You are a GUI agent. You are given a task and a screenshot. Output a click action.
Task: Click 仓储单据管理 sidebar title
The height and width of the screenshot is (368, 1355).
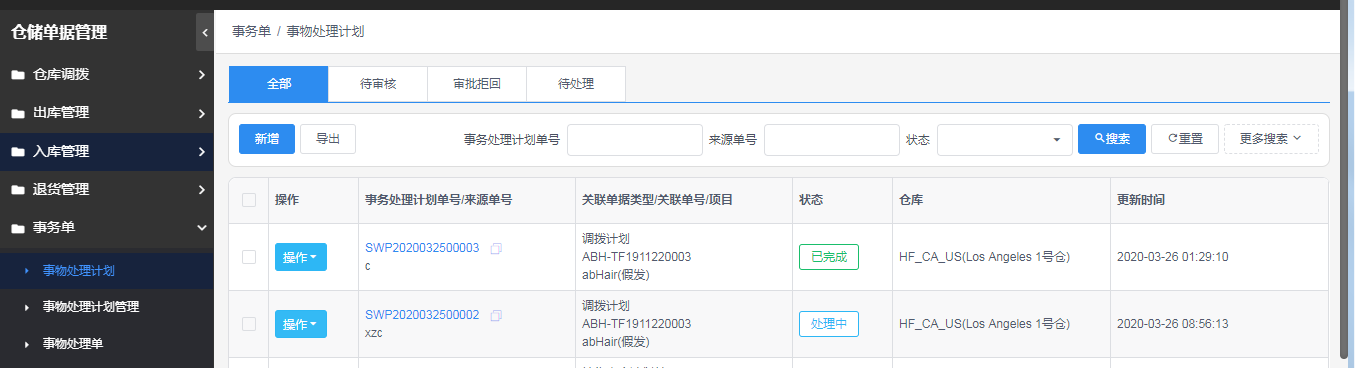tap(59, 32)
